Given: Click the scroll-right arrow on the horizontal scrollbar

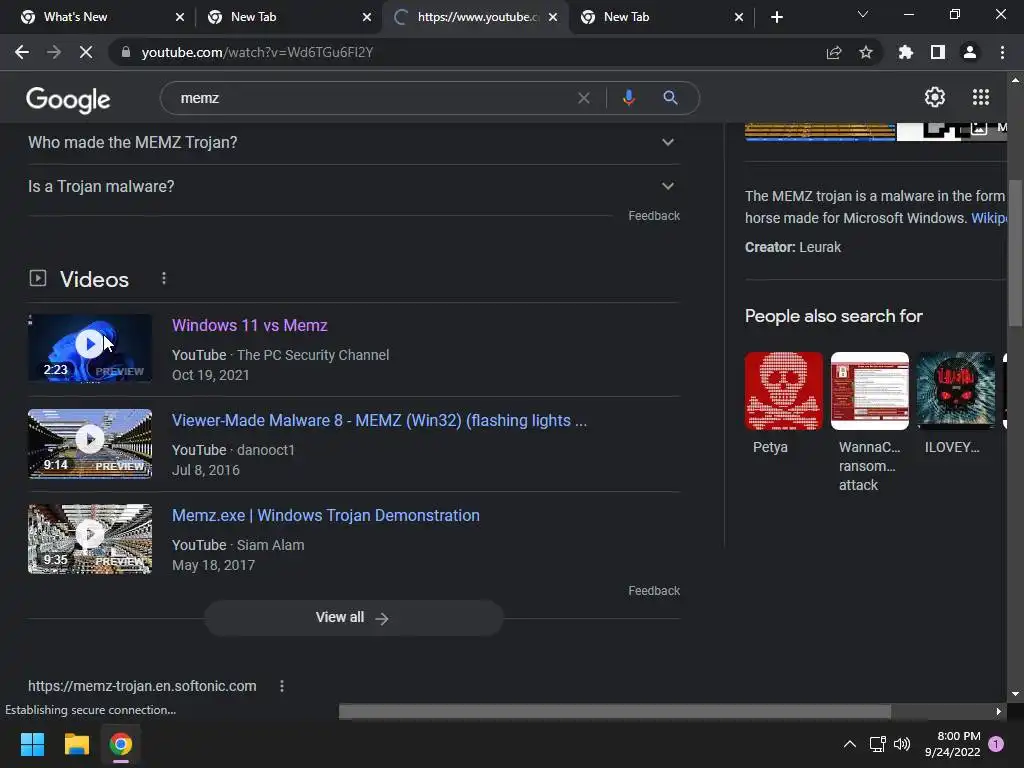Looking at the screenshot, I should point(999,711).
